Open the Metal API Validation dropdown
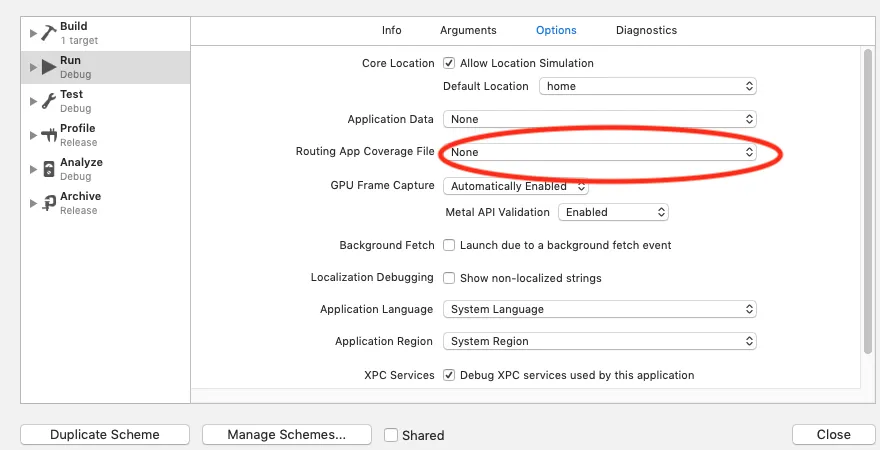 (613, 212)
